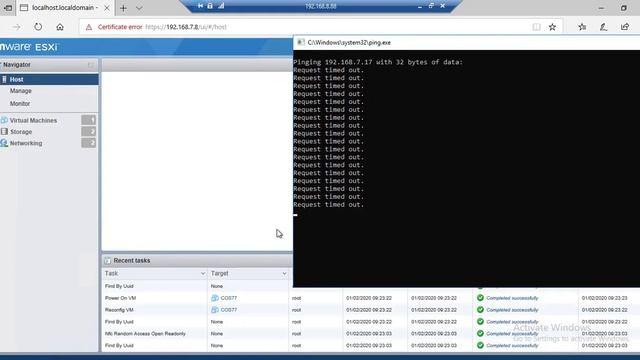Show tab previews chevron

tap(139, 8)
